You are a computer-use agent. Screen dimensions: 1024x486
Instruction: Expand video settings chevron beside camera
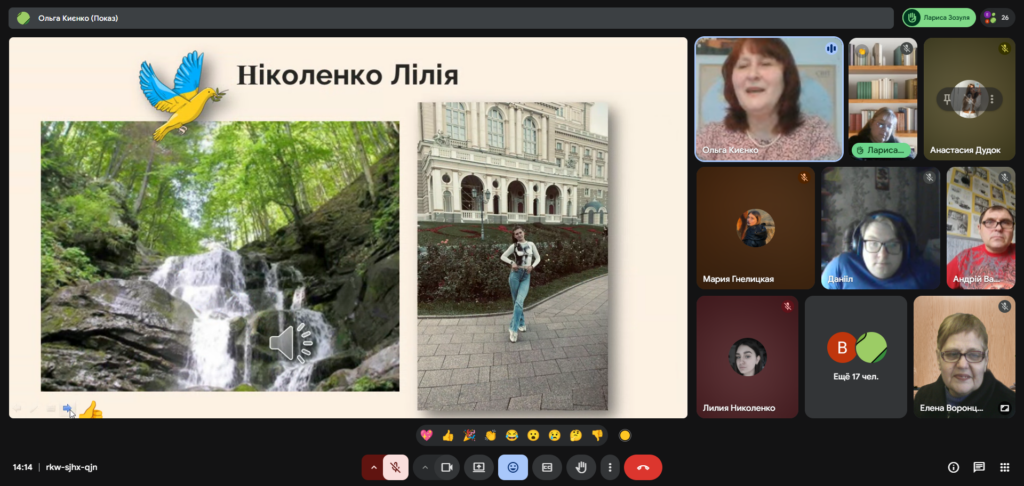tap(424, 467)
